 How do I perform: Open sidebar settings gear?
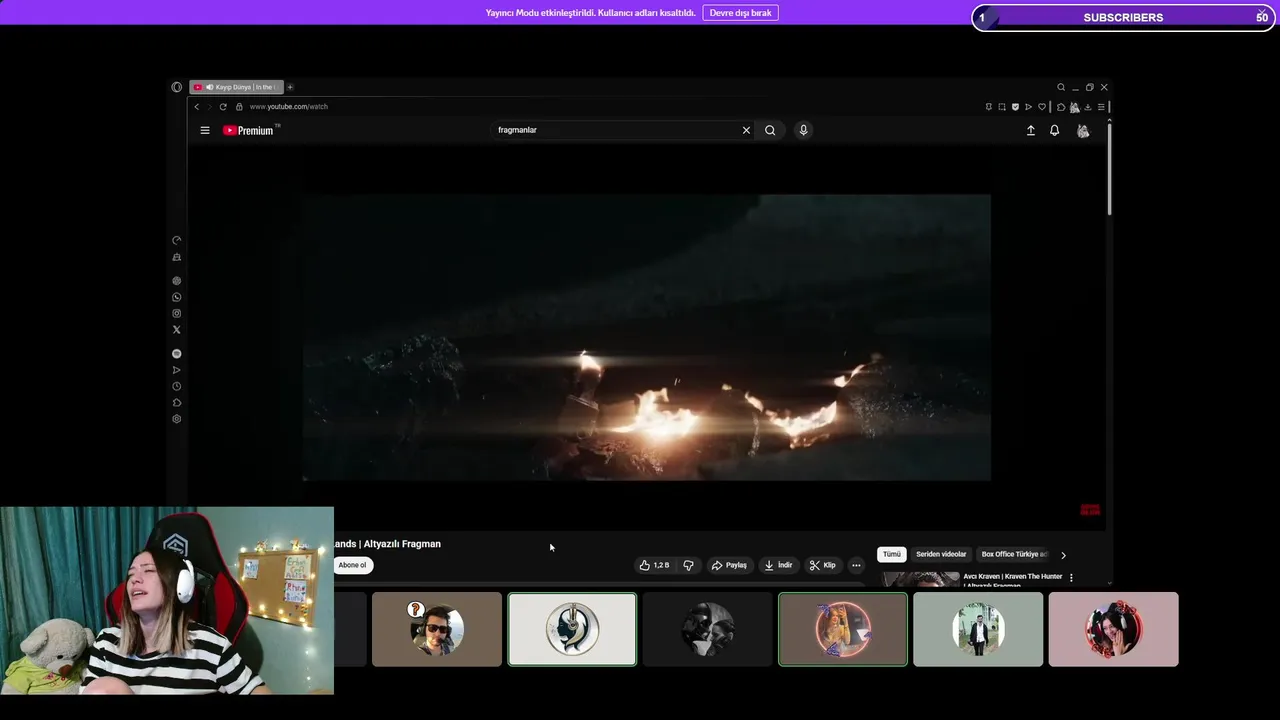[177, 419]
